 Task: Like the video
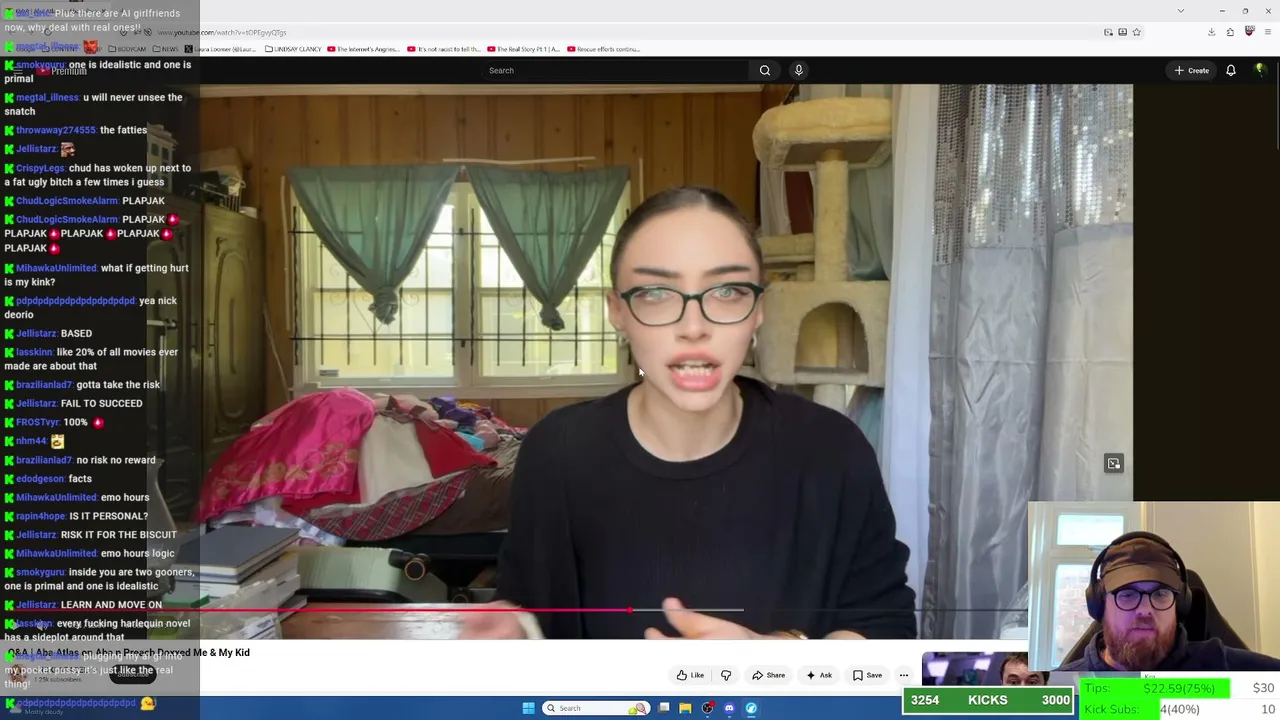tap(691, 675)
